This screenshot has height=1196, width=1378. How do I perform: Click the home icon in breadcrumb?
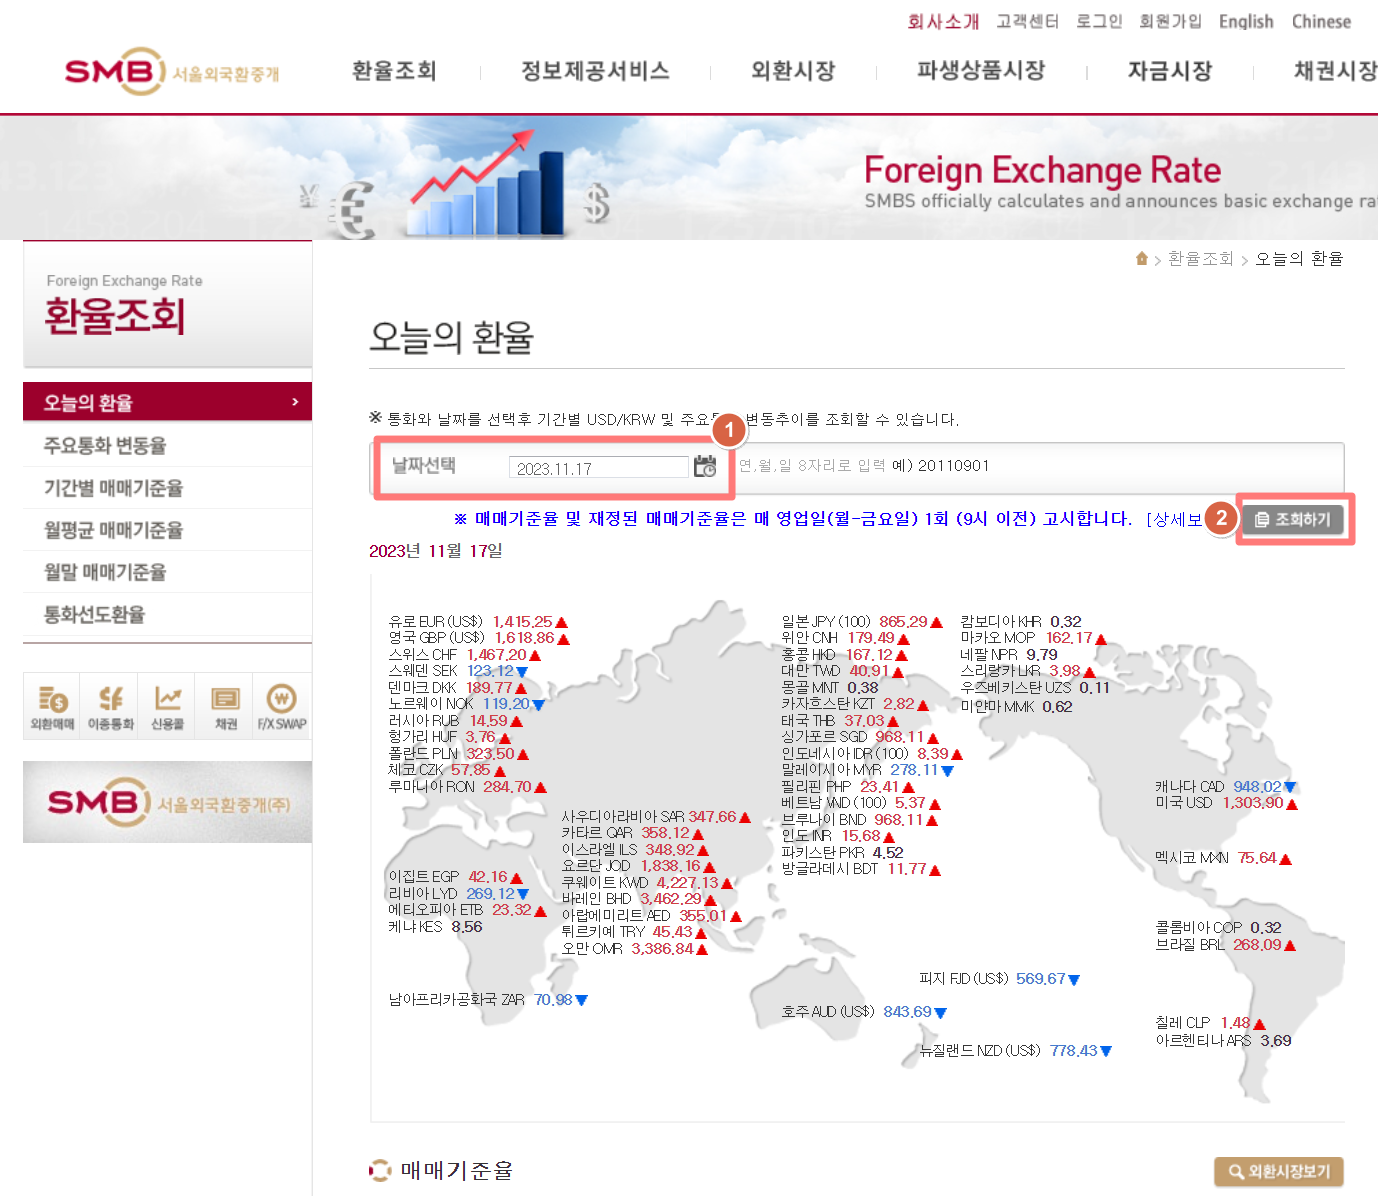(1142, 259)
